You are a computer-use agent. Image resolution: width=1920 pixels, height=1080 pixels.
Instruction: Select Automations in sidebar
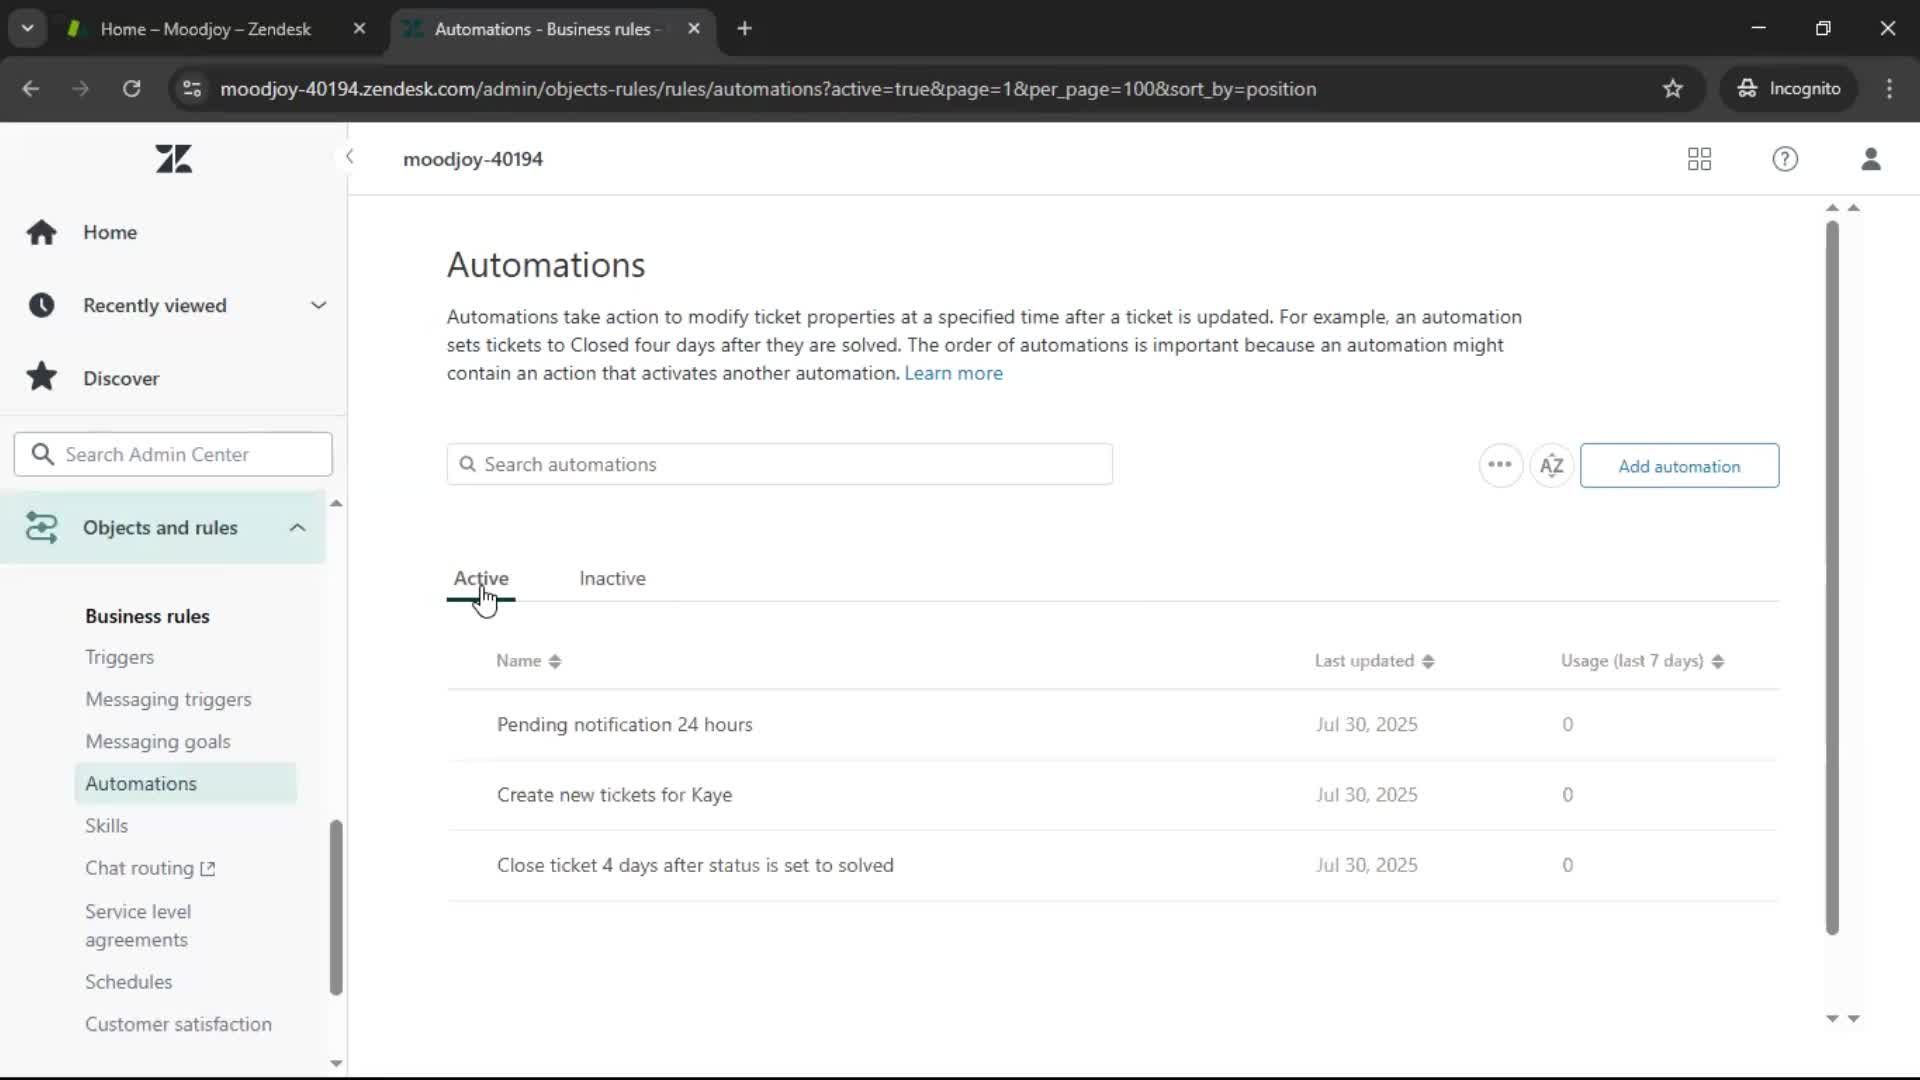point(186,783)
